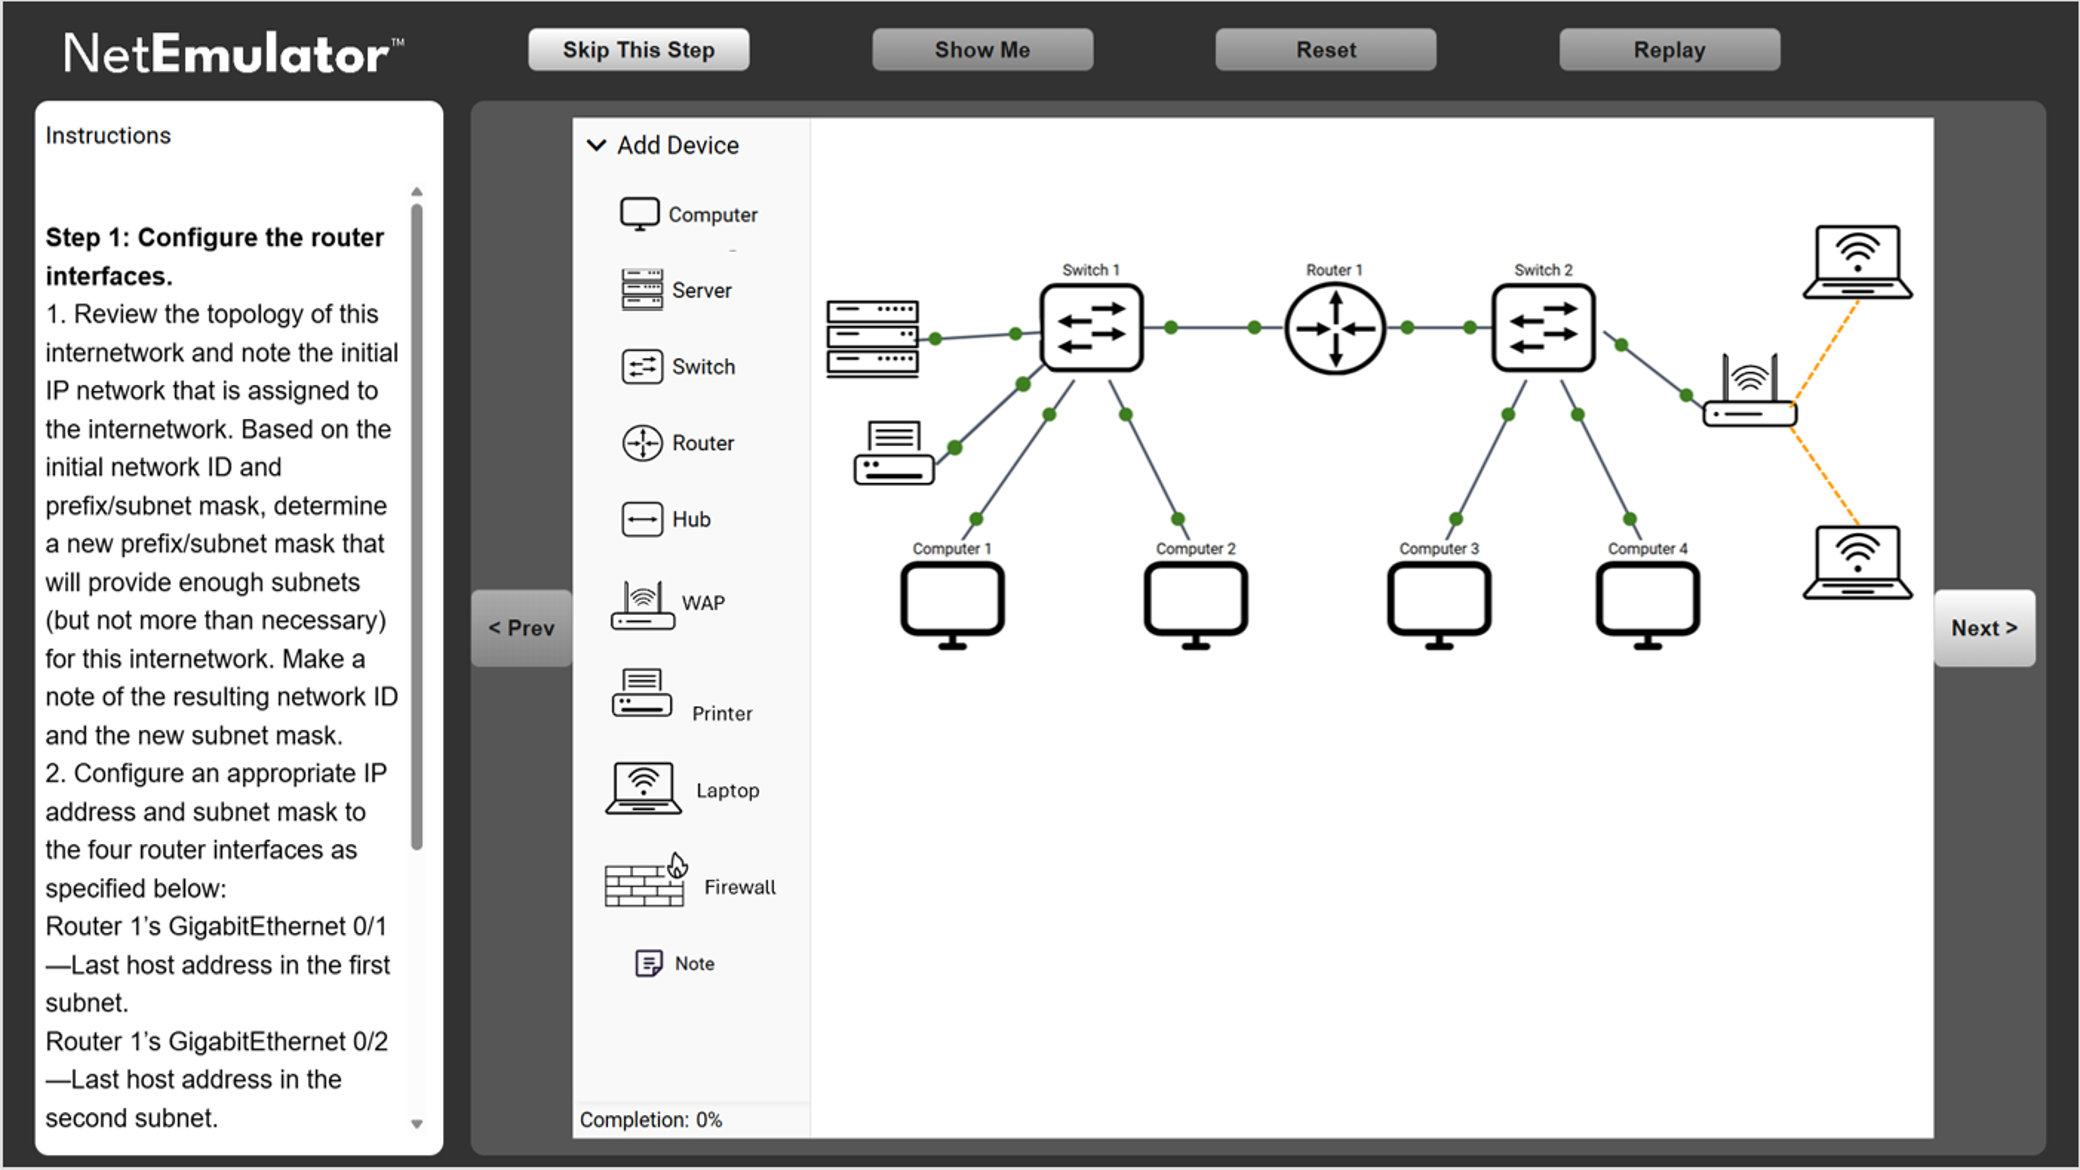Click the Router 1 icon in topology
This screenshot has height=1170, width=2080.
(x=1334, y=329)
